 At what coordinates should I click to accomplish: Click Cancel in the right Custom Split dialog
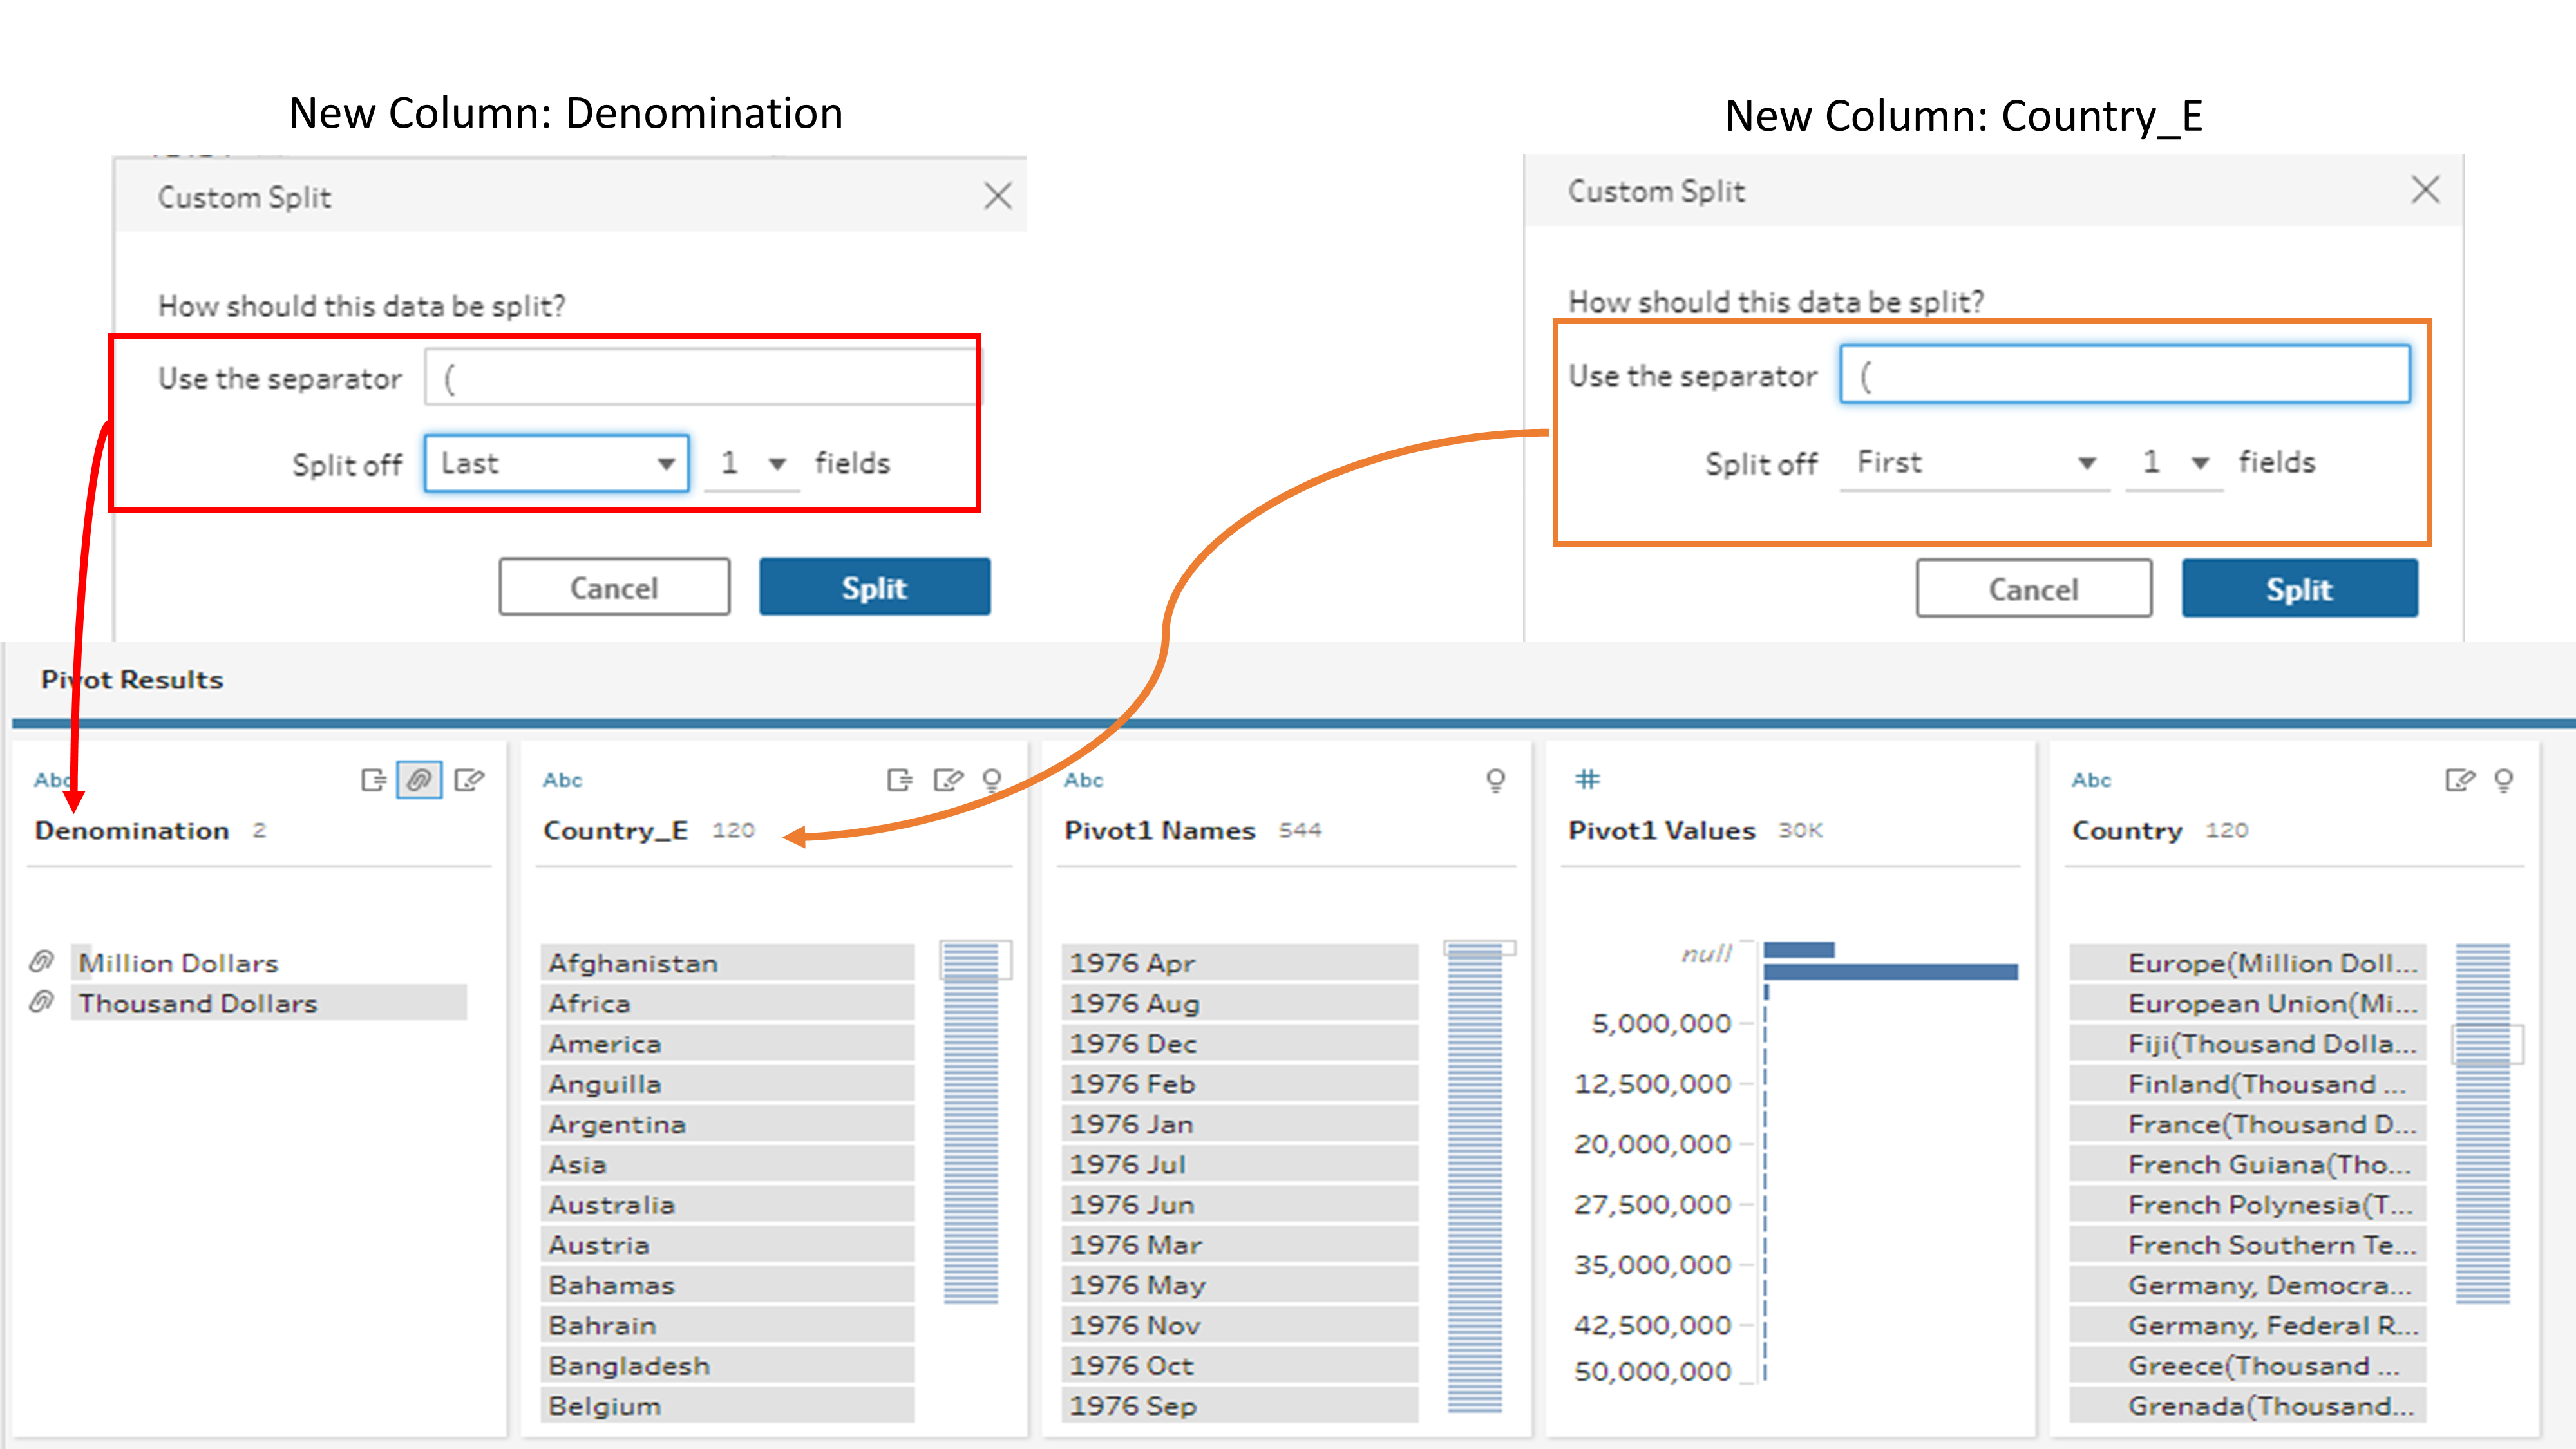coord(2034,589)
